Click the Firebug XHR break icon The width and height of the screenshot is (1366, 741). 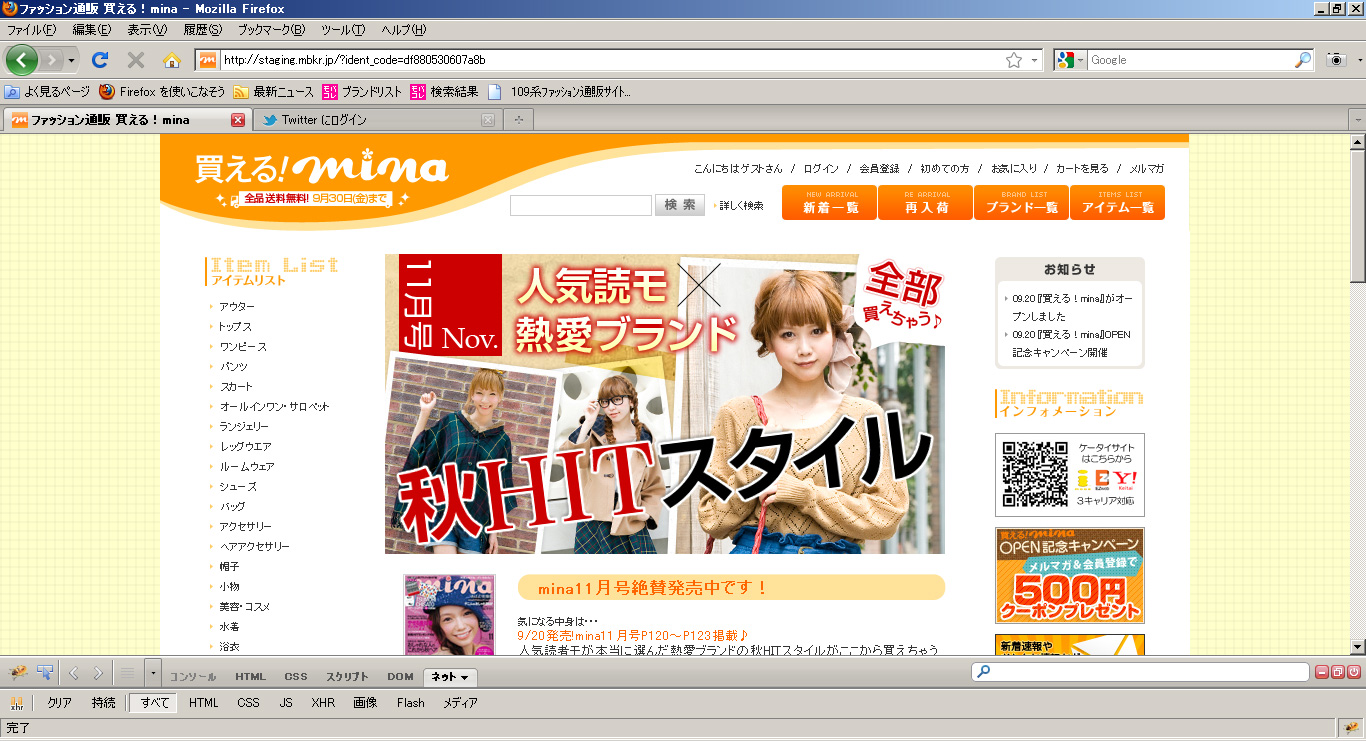coord(16,703)
